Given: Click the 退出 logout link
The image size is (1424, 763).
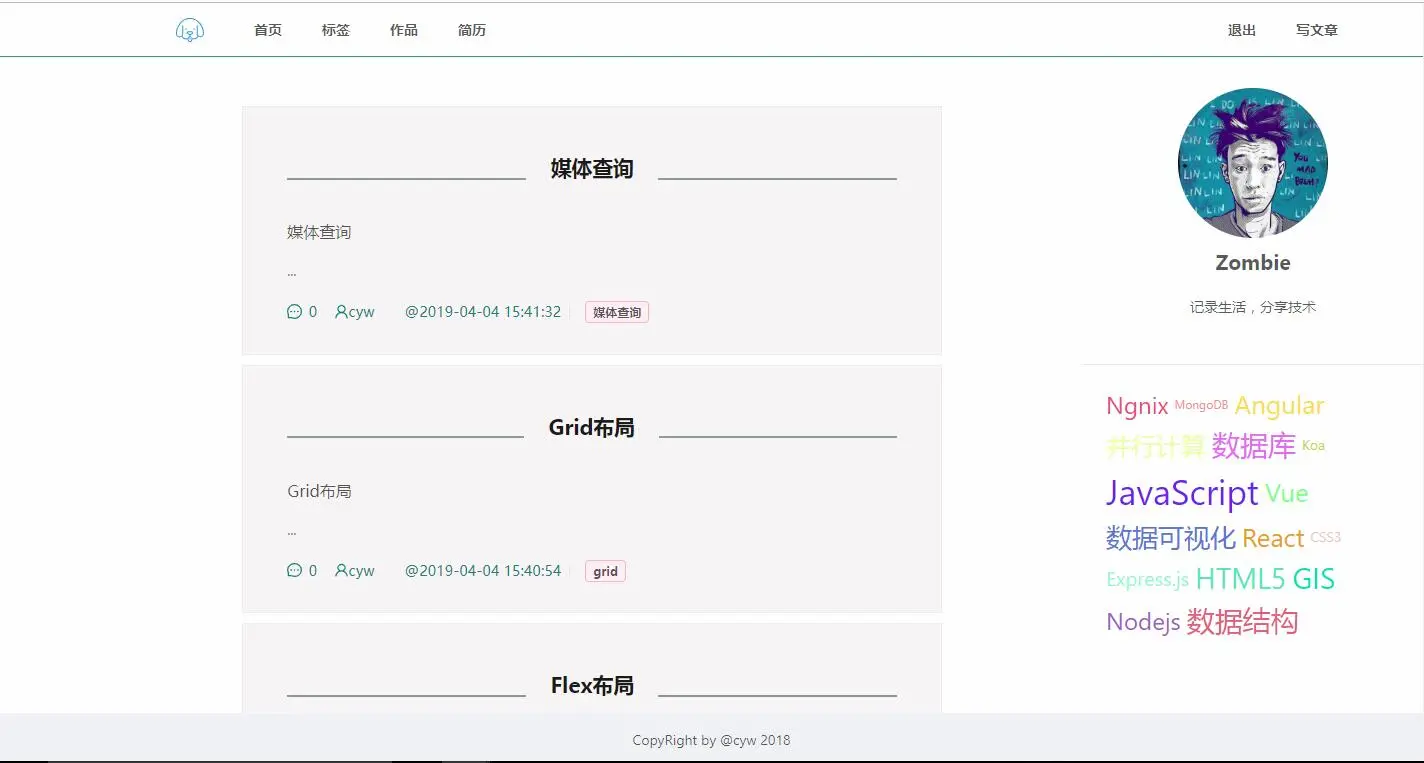Looking at the screenshot, I should [1242, 30].
